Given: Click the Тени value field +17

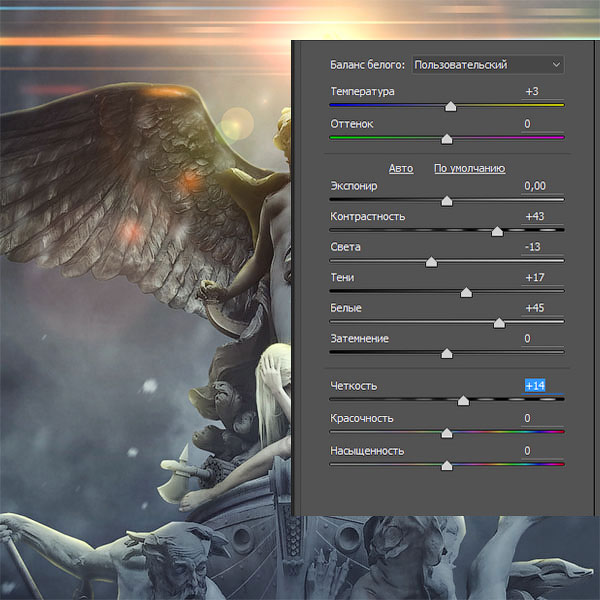Looking at the screenshot, I should pos(542,278).
